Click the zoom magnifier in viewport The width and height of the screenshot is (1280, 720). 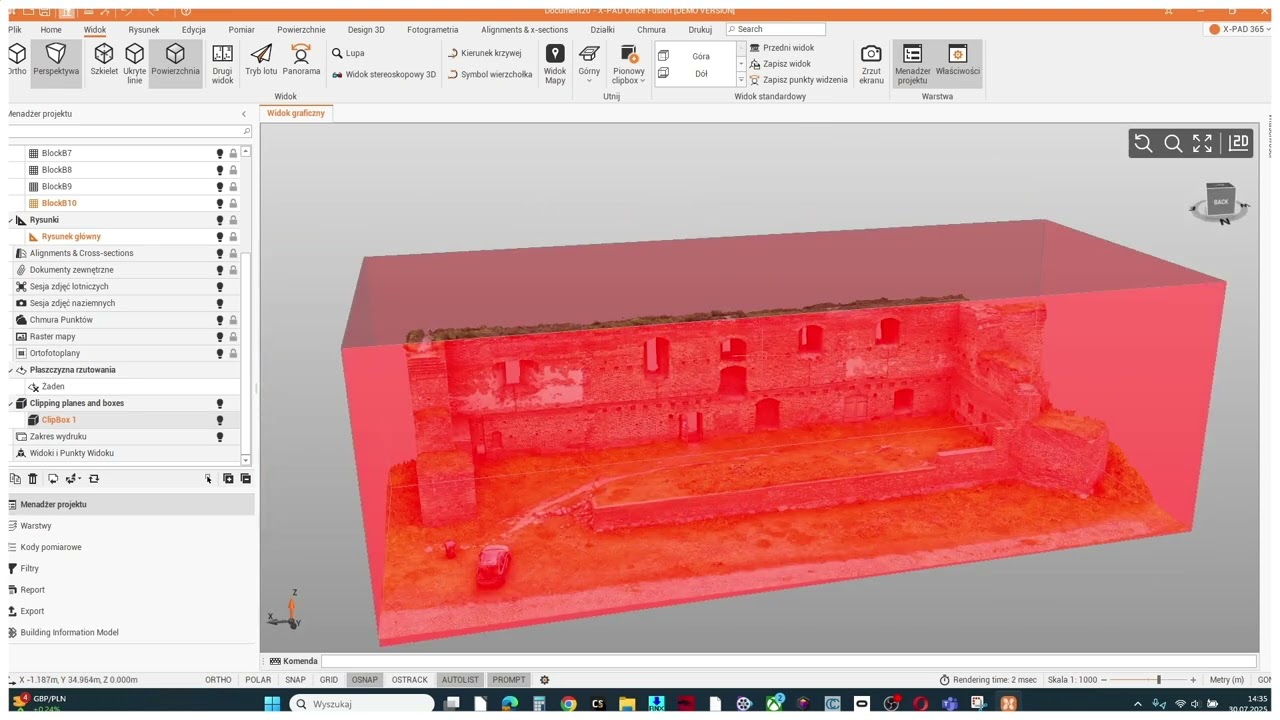click(1173, 144)
